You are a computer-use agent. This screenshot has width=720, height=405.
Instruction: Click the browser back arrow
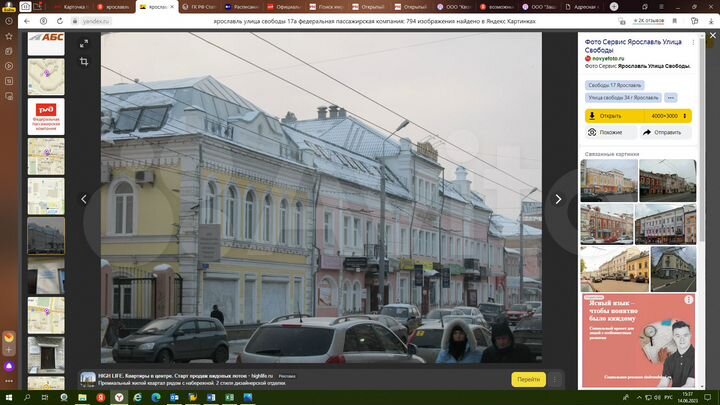(x=27, y=21)
